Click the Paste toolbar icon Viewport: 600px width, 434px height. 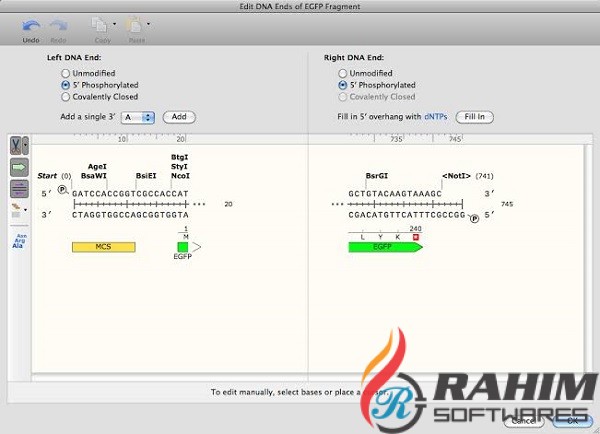click(134, 26)
